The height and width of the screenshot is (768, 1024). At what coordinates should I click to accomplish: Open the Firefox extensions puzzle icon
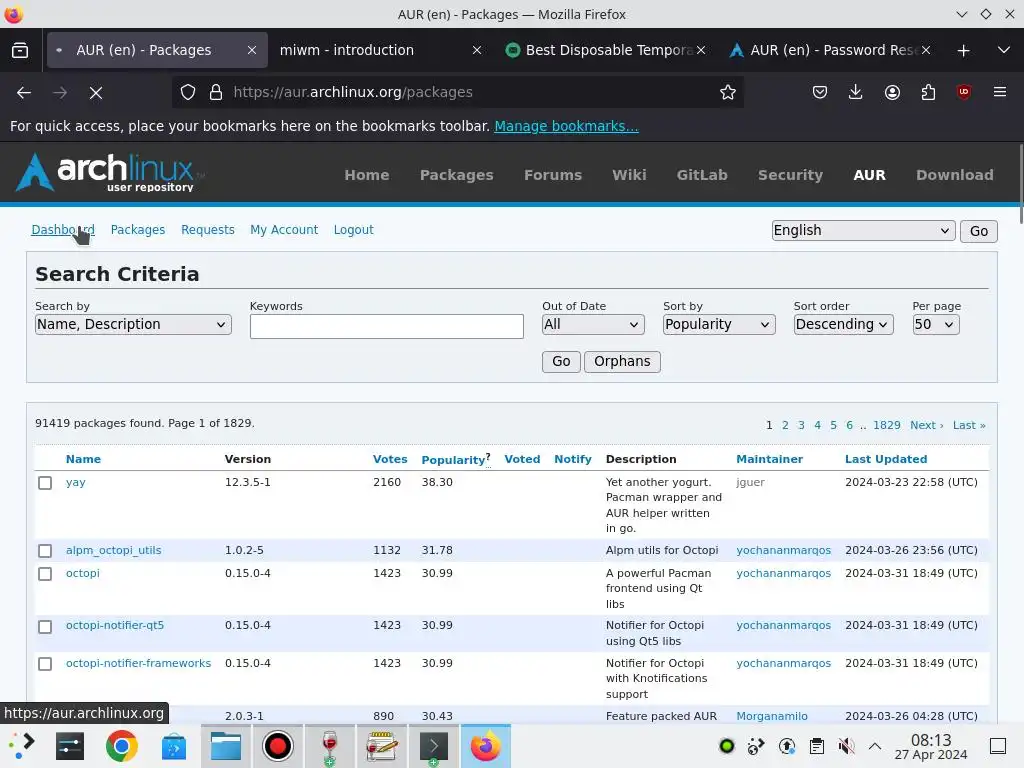point(928,93)
